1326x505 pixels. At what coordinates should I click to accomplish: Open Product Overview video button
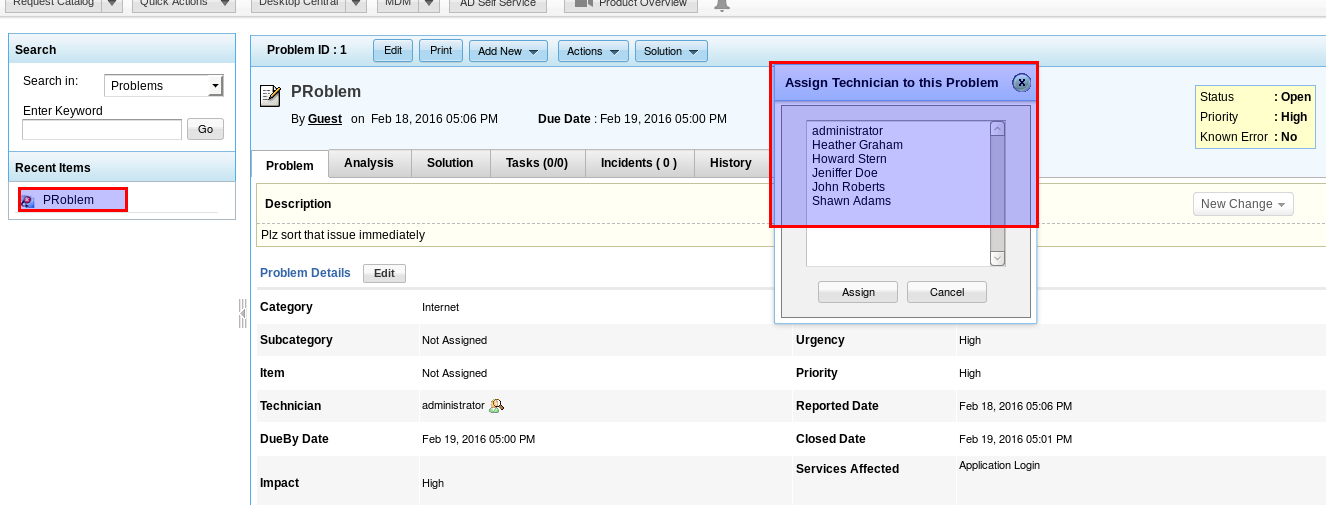[631, 4]
